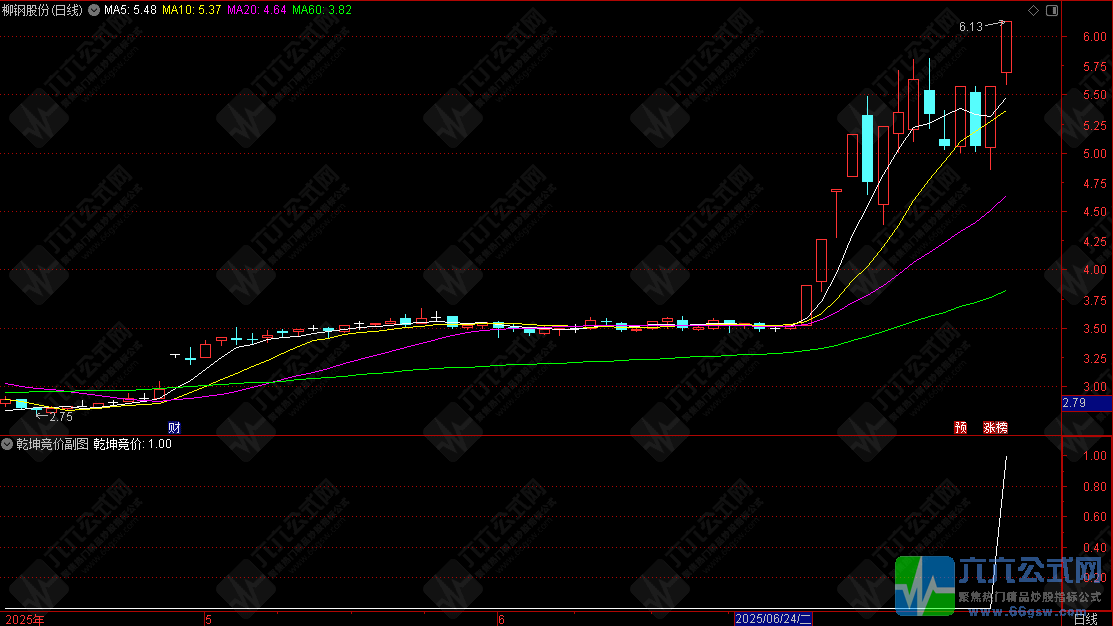Click the 2025年 label on the time axis
This screenshot has height=626, width=1113.
tap(25, 620)
